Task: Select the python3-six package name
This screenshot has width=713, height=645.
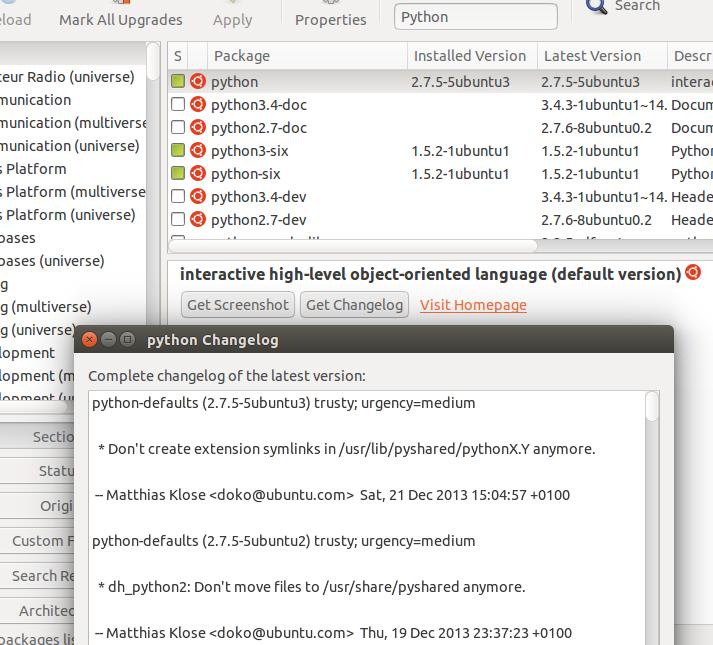Action: (250, 151)
